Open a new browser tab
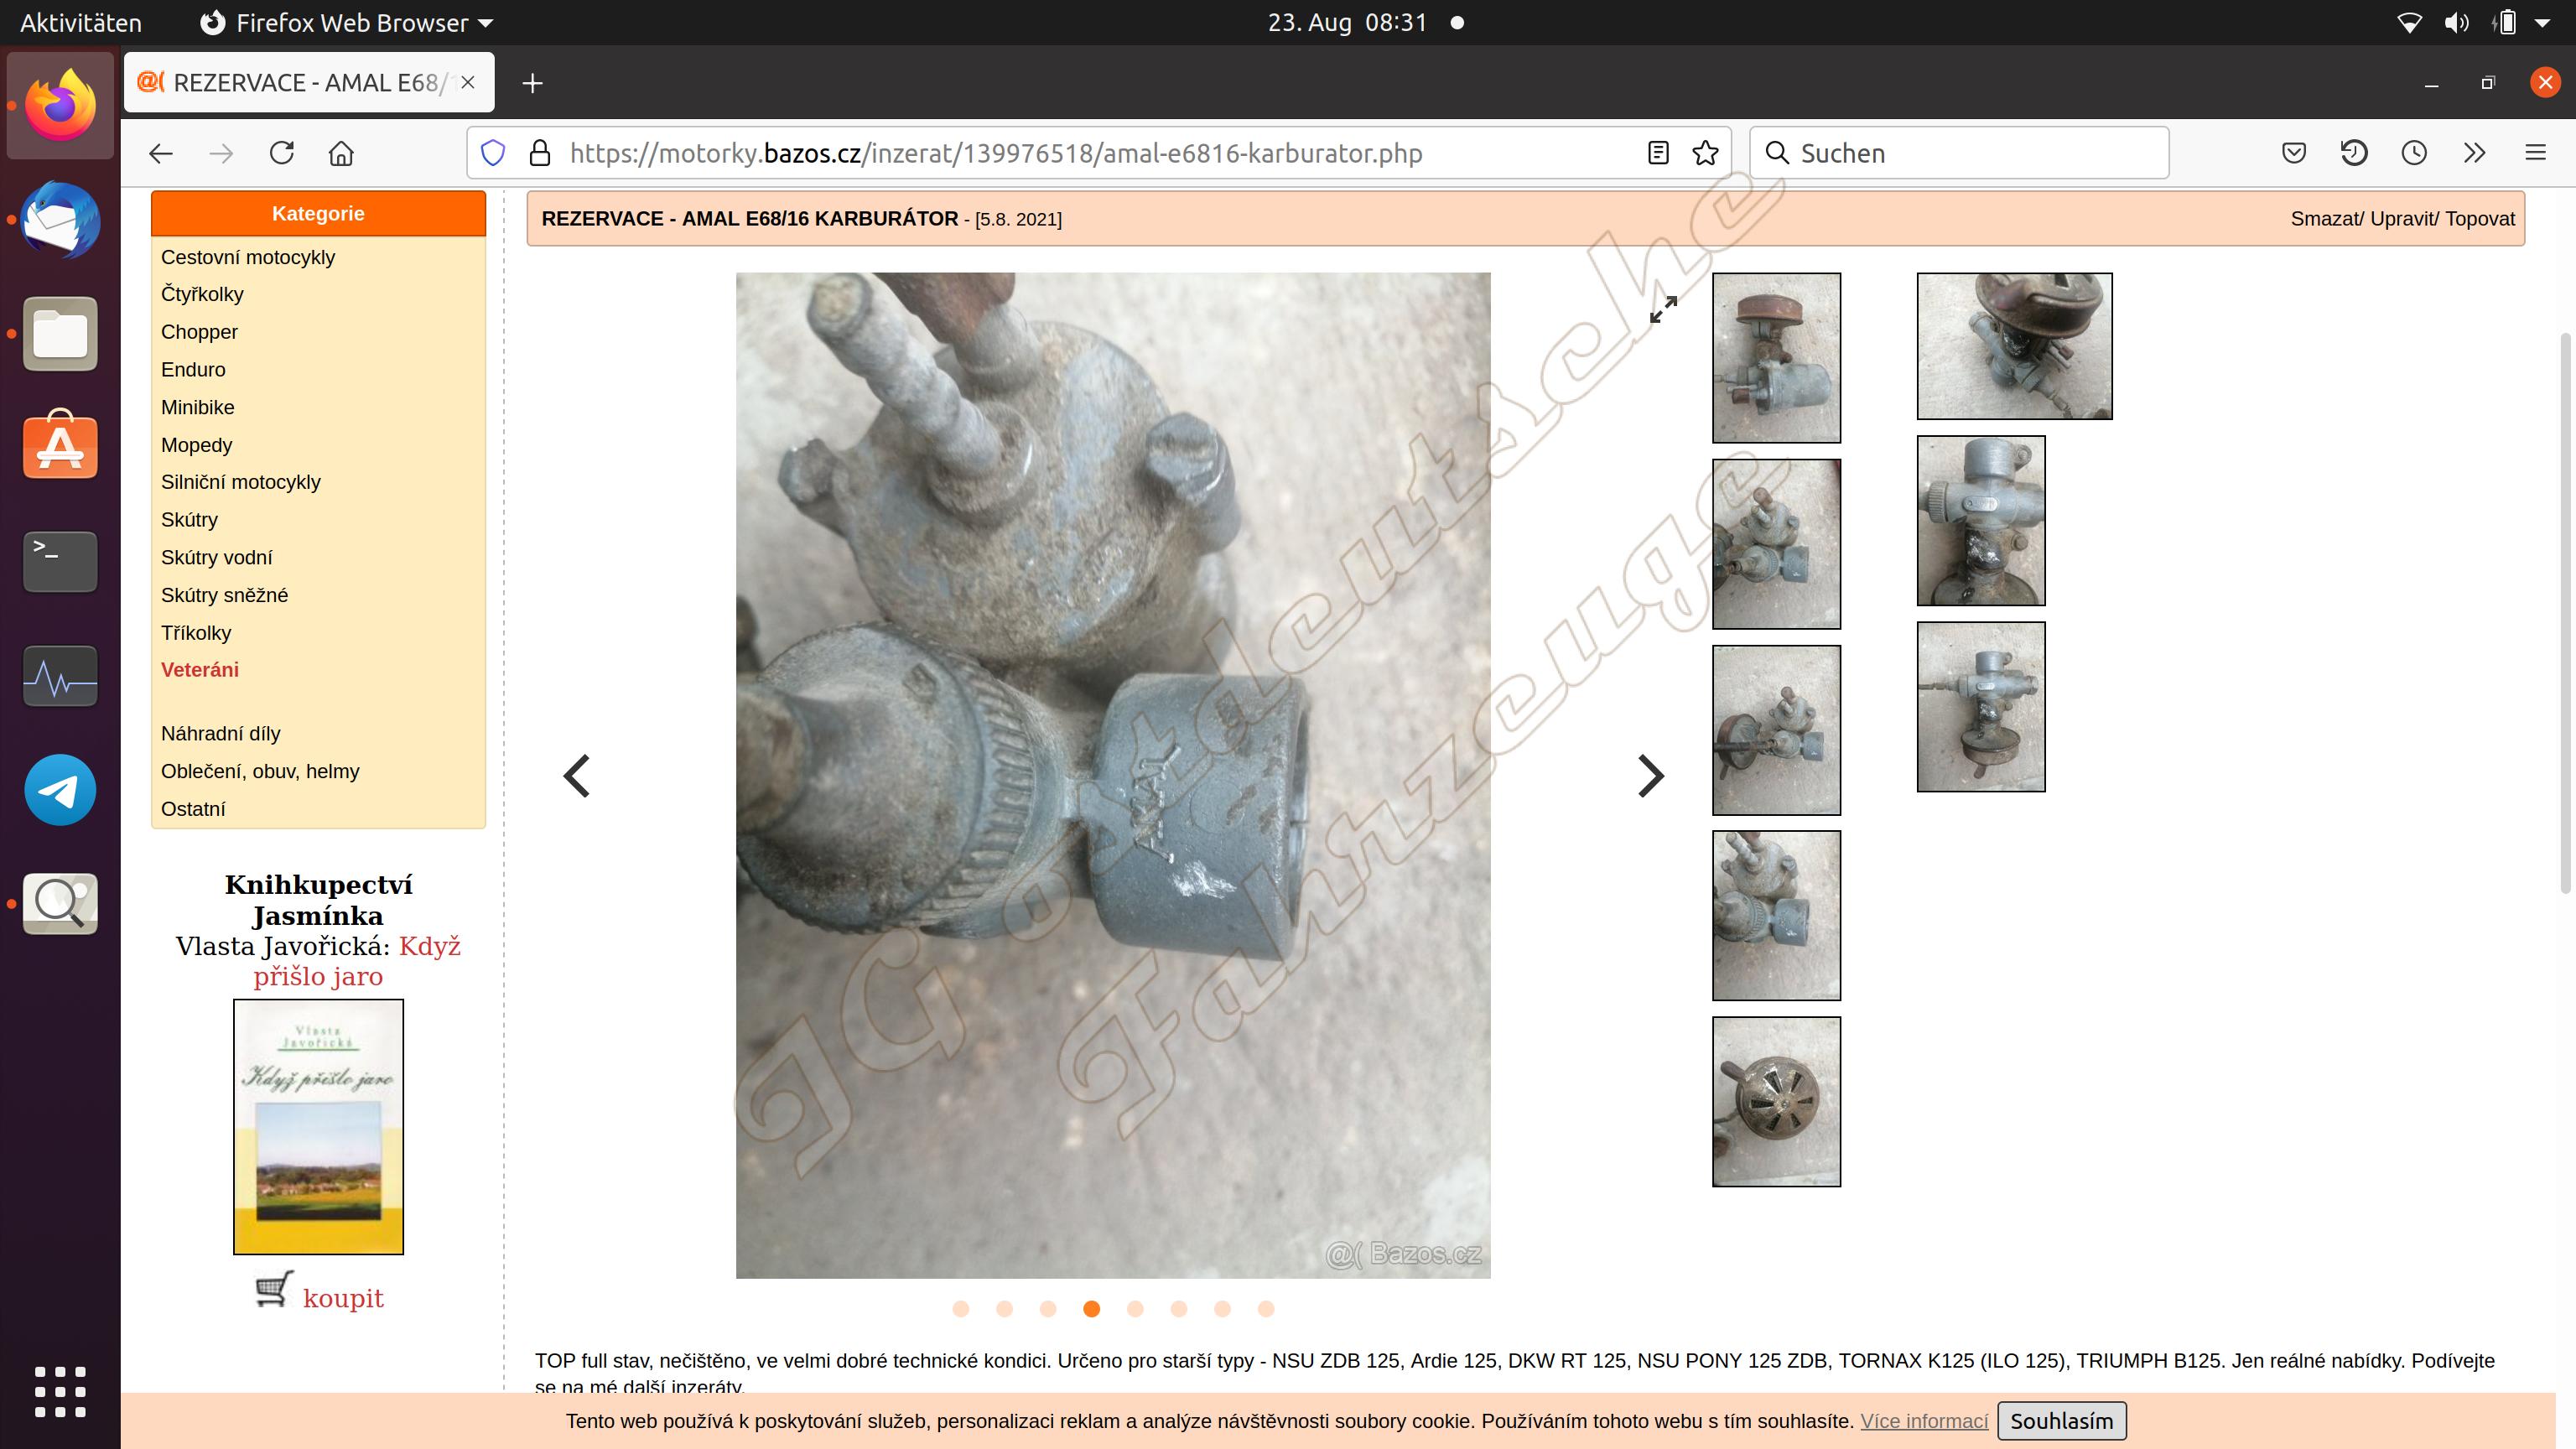The width and height of the screenshot is (2576, 1449). [533, 83]
